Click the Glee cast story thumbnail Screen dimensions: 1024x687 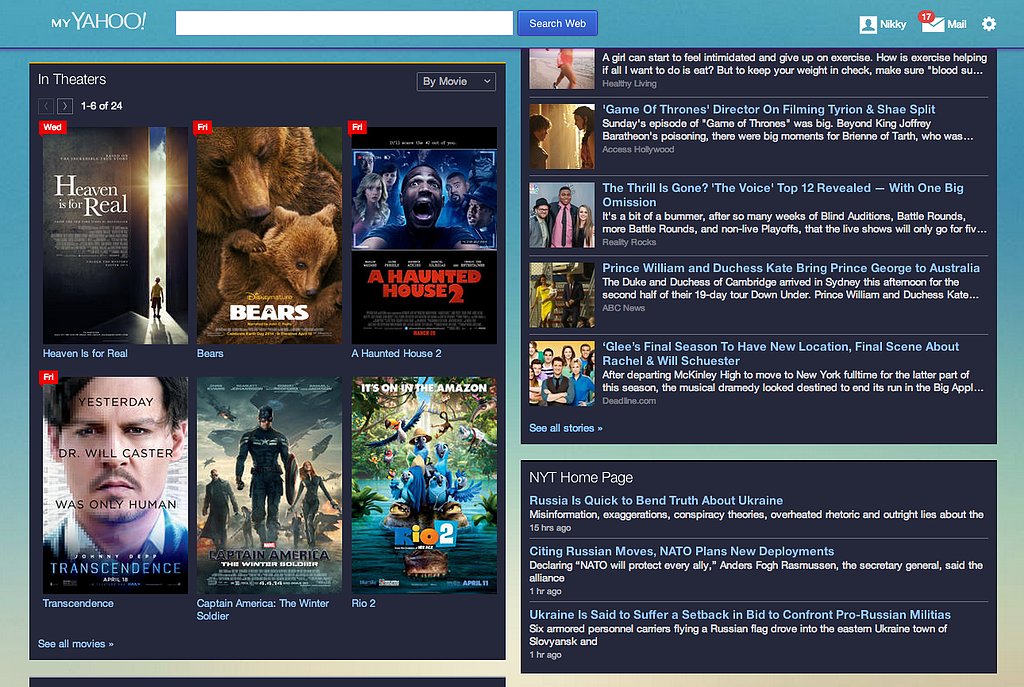click(562, 374)
